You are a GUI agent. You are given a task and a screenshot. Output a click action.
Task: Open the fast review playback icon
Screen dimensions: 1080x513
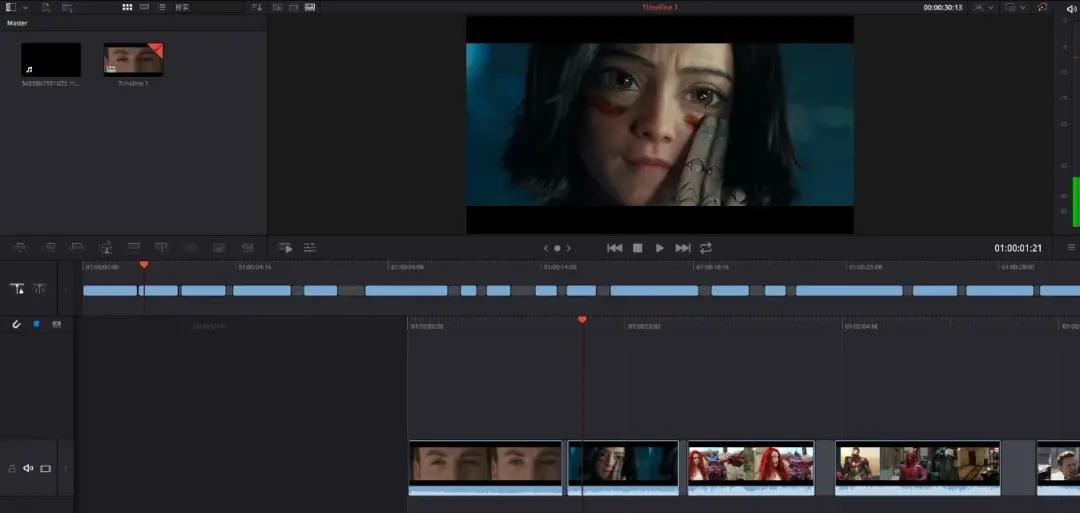pos(285,247)
